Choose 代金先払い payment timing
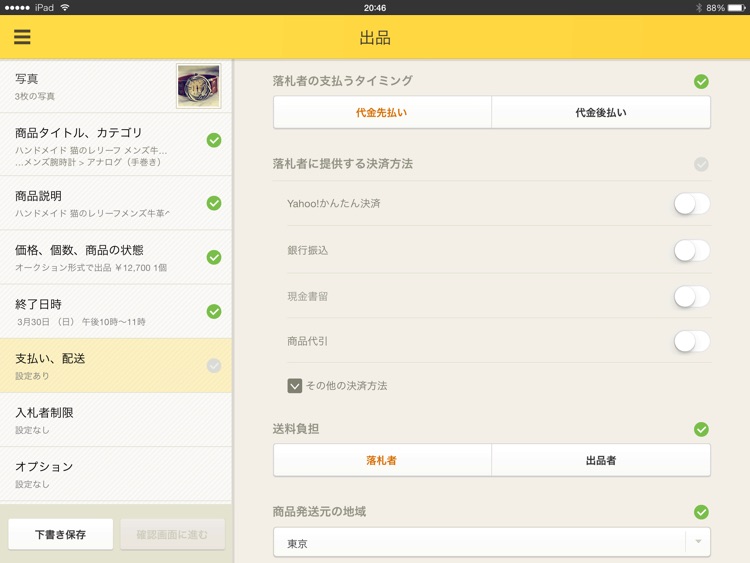 tap(382, 112)
